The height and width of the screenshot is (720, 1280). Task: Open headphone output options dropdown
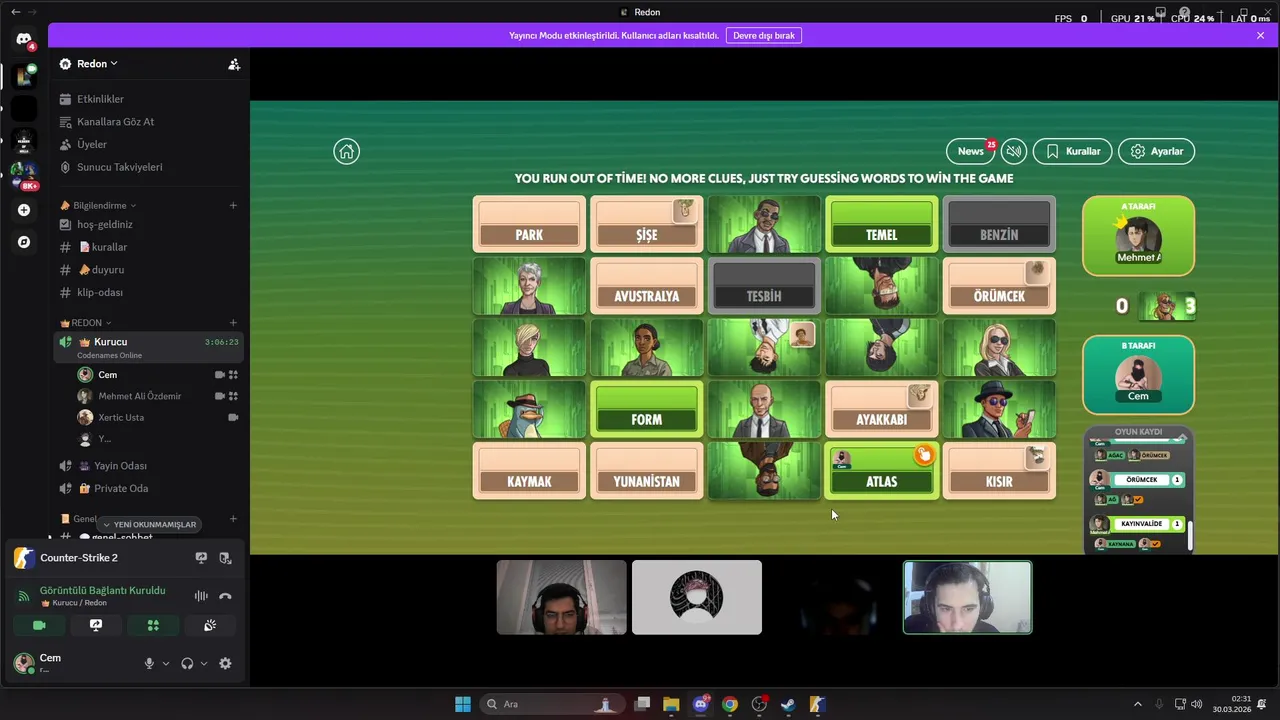204,663
